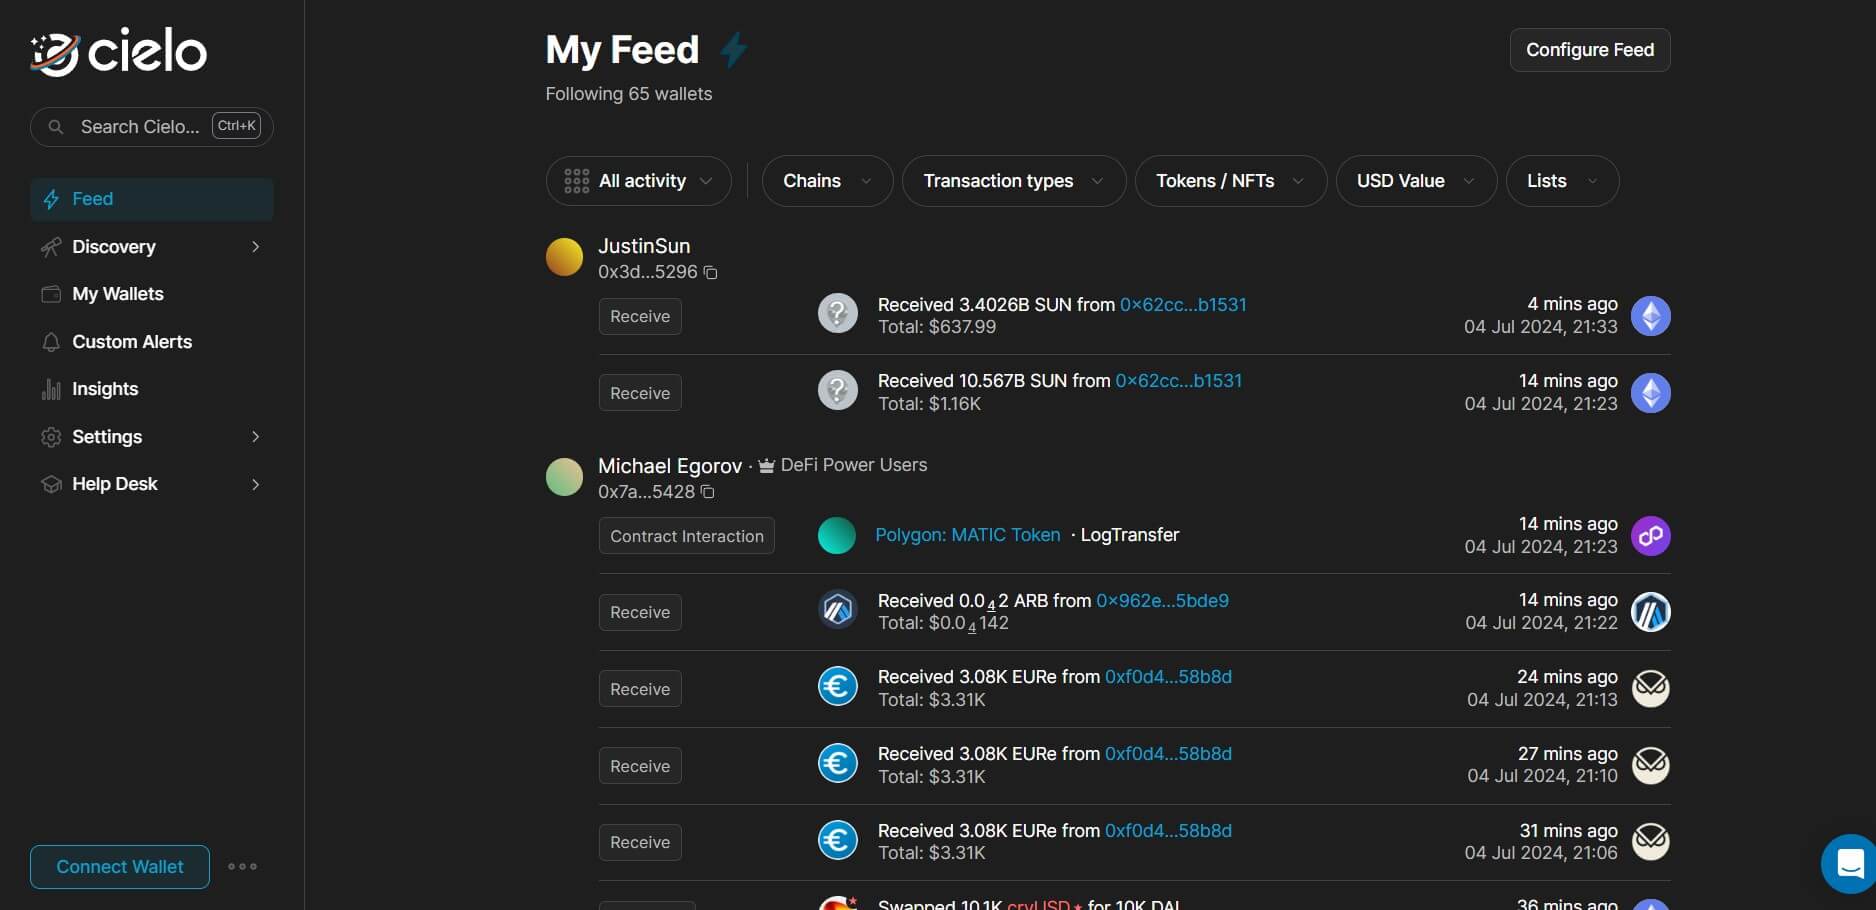Click the DeFi Power Users crown icon
This screenshot has height=910, width=1876.
pyautogui.click(x=767, y=466)
